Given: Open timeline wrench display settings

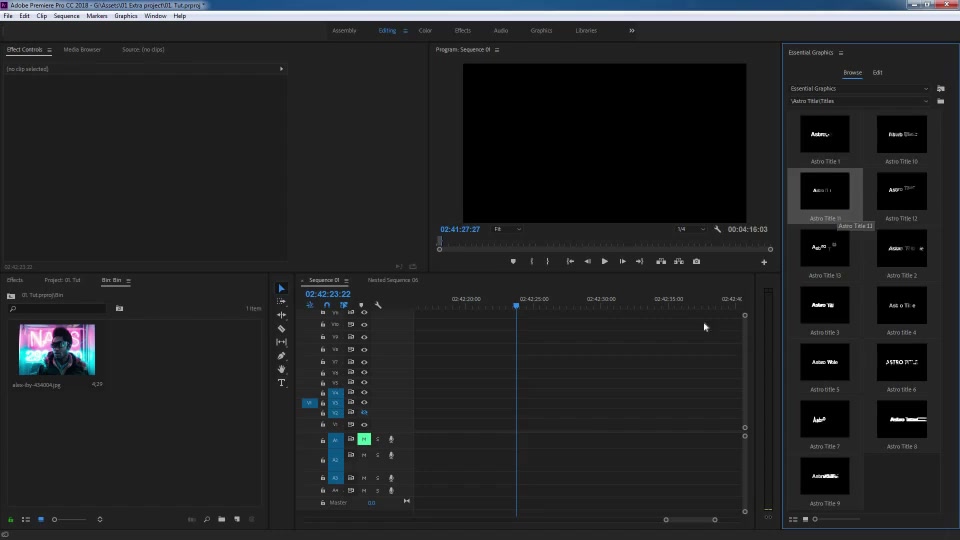Looking at the screenshot, I should 378,305.
